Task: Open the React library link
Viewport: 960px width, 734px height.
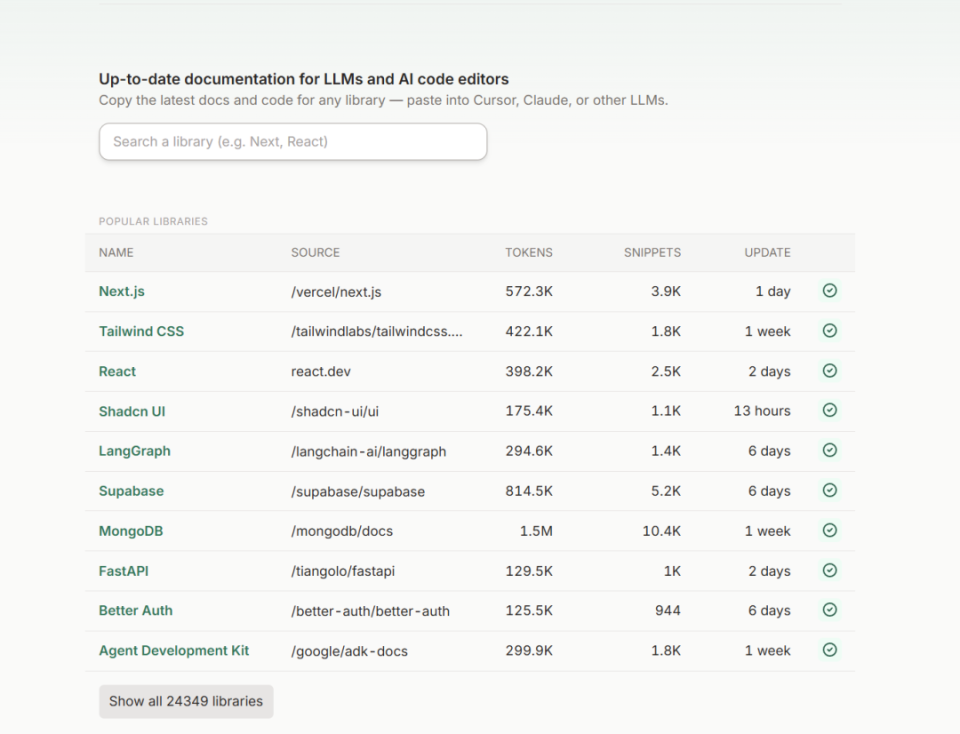Action: pyautogui.click(x=117, y=371)
